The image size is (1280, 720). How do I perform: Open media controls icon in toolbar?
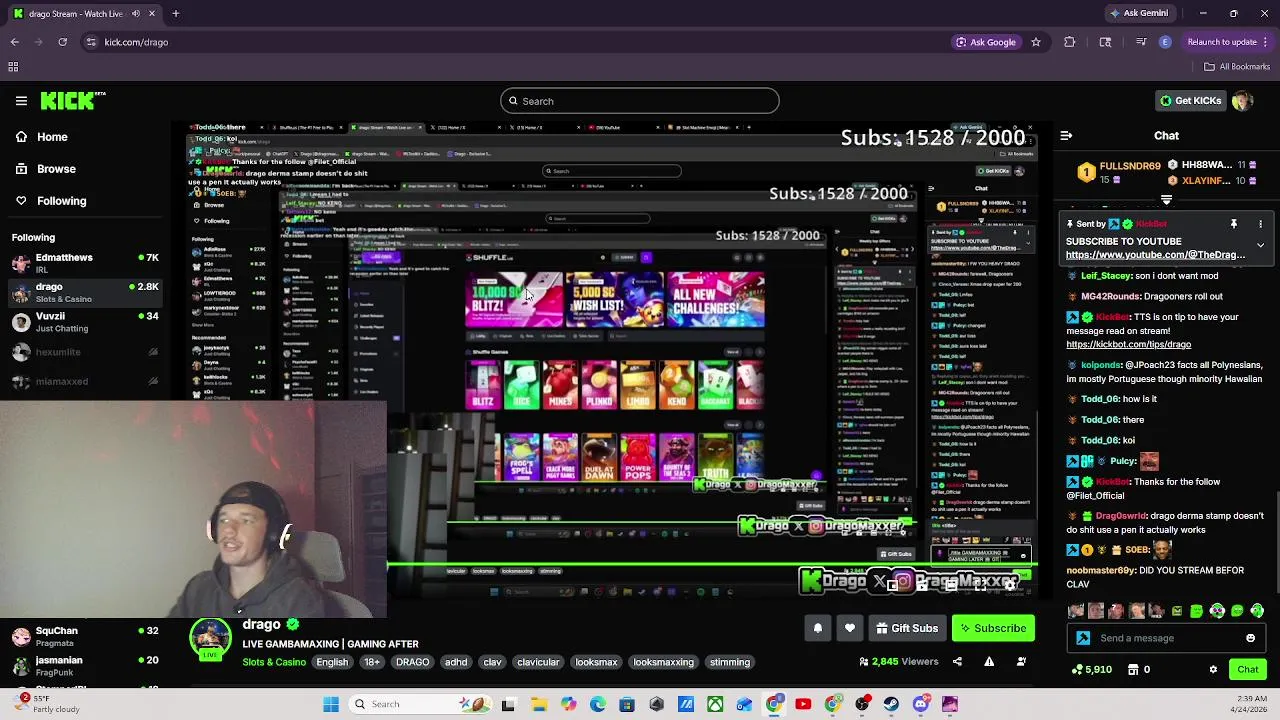point(1141,42)
